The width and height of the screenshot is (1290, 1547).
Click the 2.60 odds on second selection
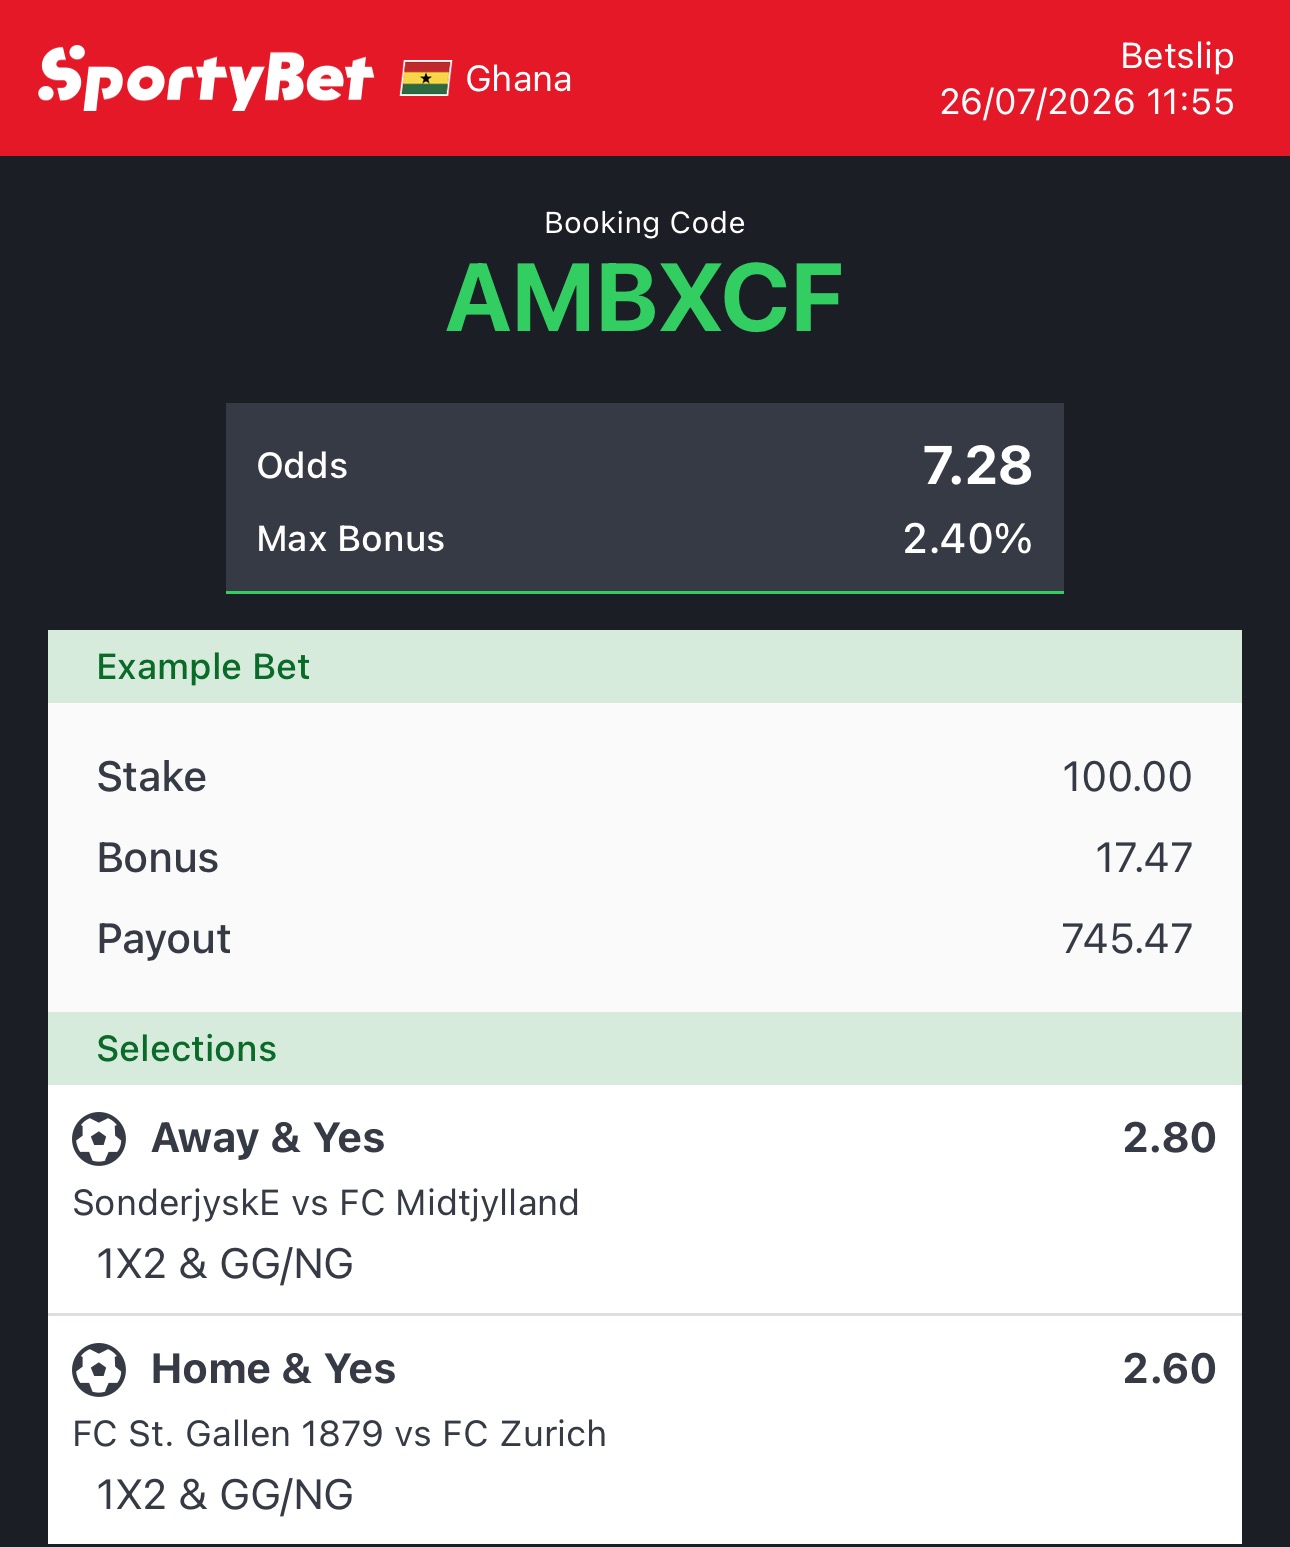coord(1169,1369)
